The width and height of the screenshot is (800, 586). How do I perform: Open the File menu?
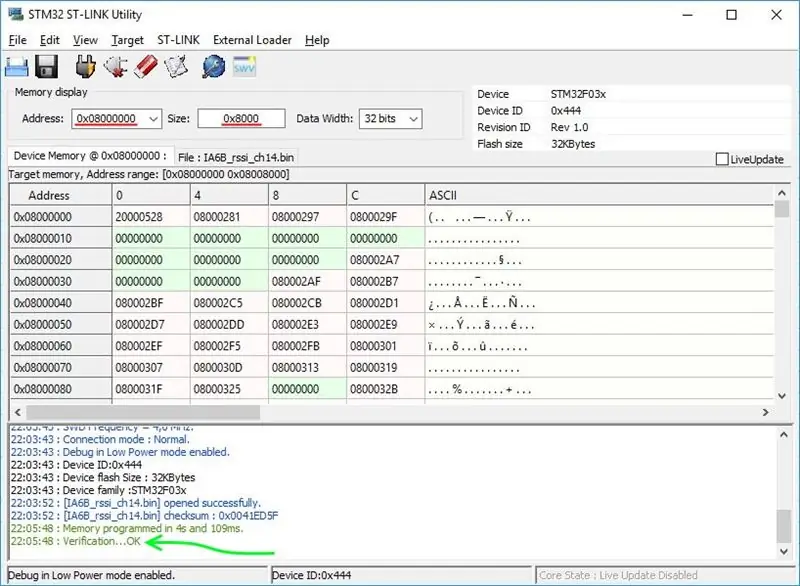[x=17, y=40]
